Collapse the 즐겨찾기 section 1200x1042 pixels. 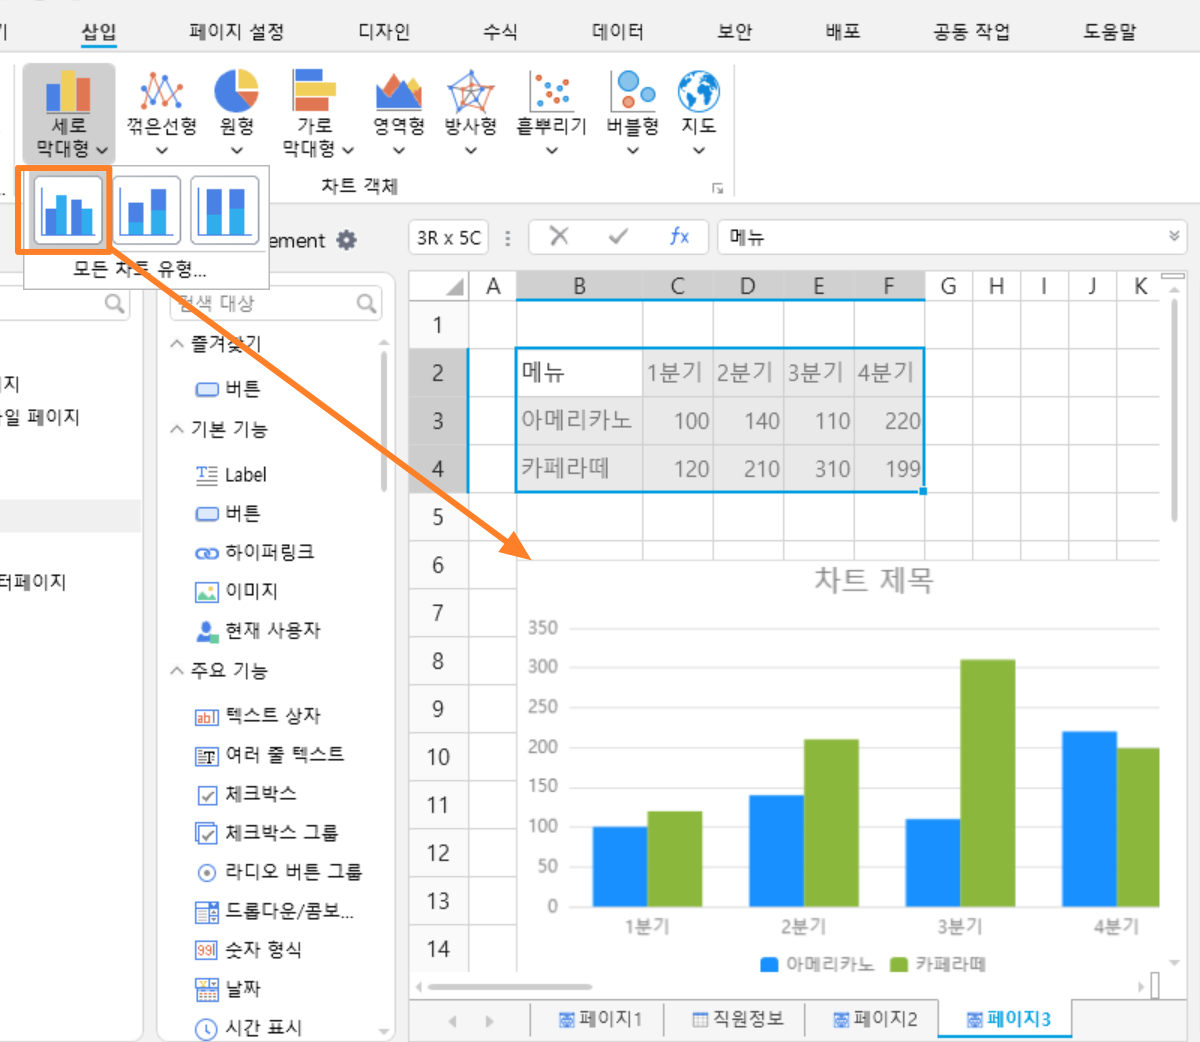point(177,344)
